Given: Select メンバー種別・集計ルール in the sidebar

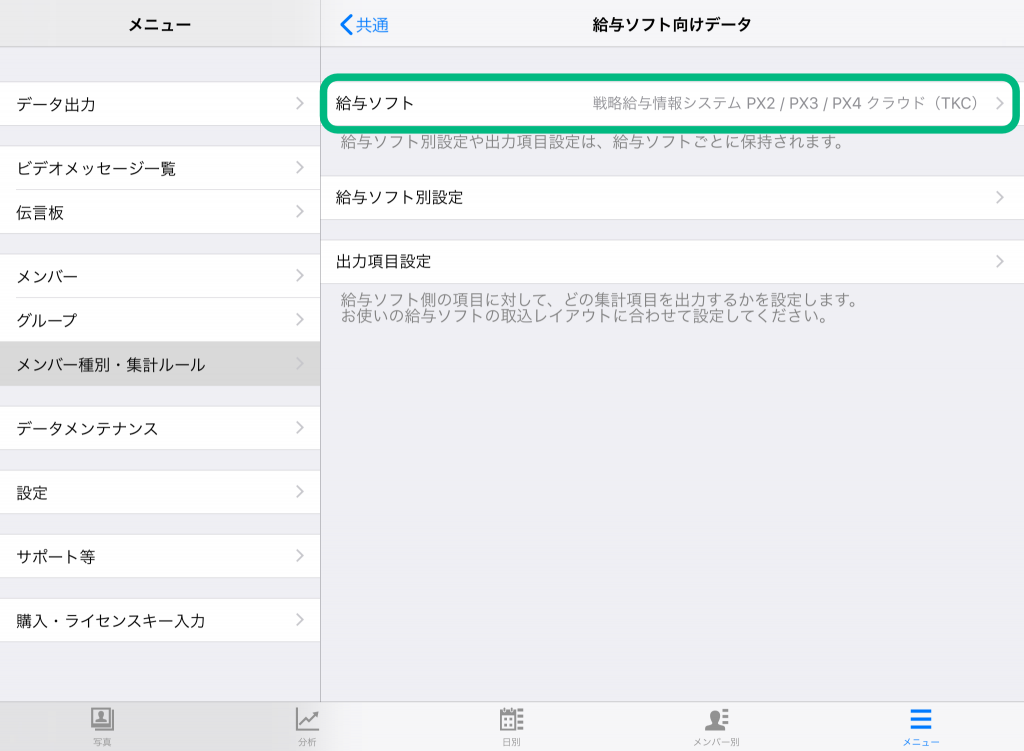Looking at the screenshot, I should pyautogui.click(x=160, y=363).
